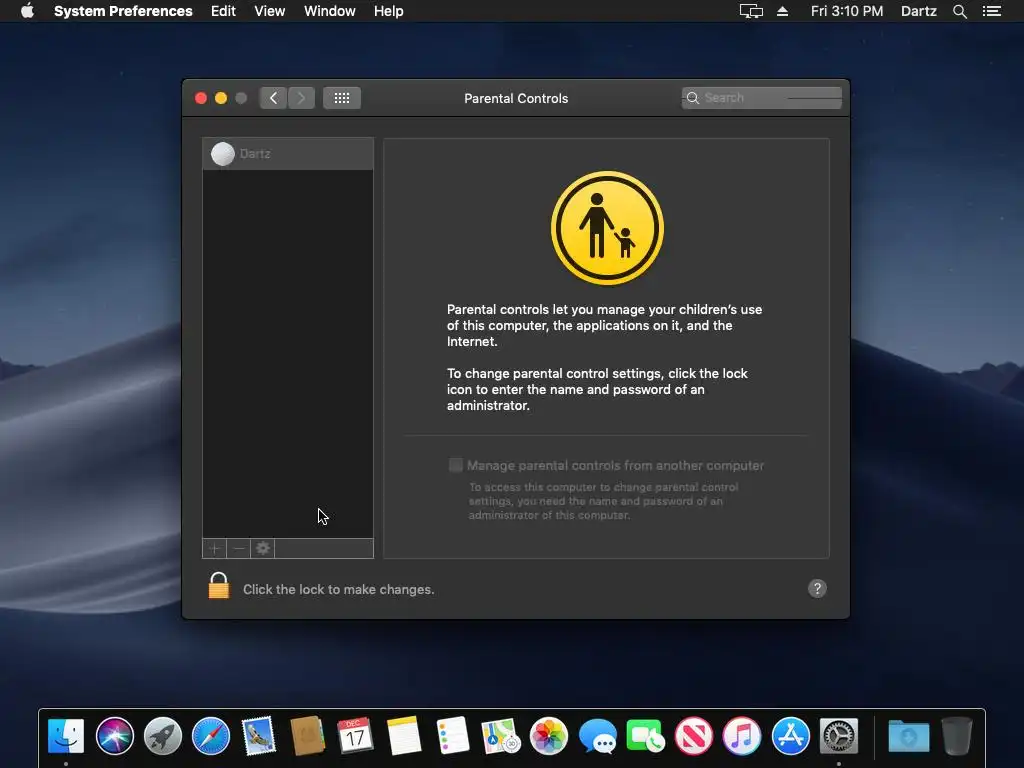Viewport: 1024px width, 768px height.
Task: Open Finder from the Dock
Action: coord(66,736)
